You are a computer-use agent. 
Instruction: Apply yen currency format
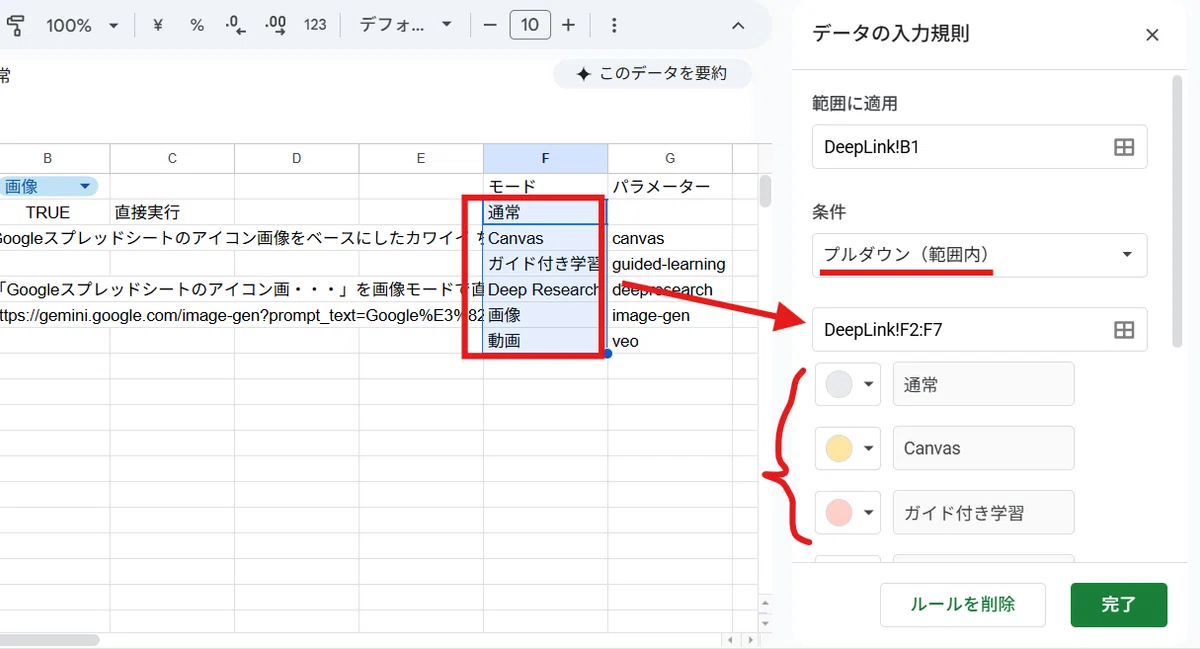[158, 25]
